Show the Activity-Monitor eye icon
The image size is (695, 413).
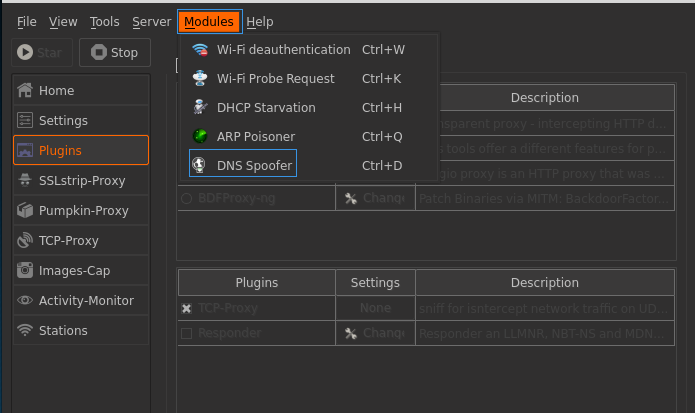[25, 301]
